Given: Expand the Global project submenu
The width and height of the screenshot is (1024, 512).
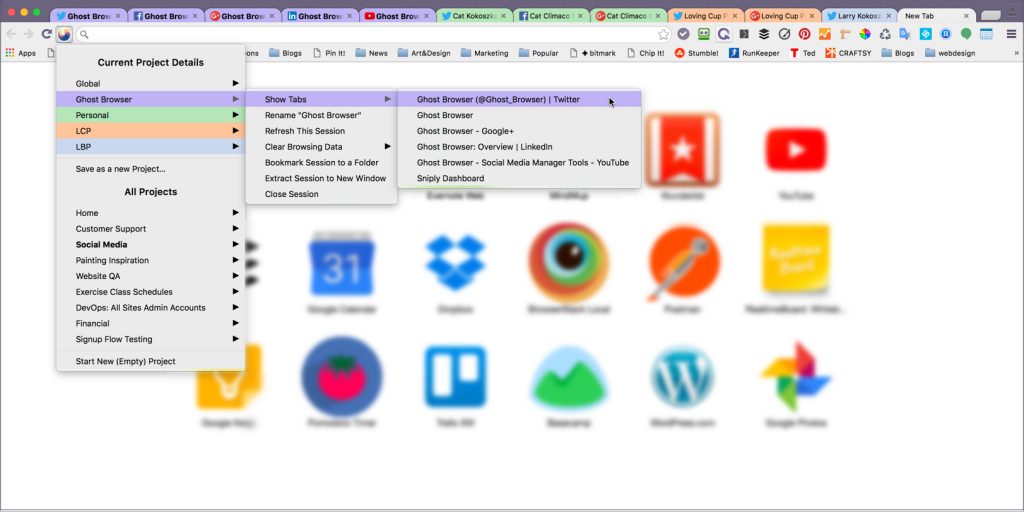Looking at the screenshot, I should tap(151, 84).
